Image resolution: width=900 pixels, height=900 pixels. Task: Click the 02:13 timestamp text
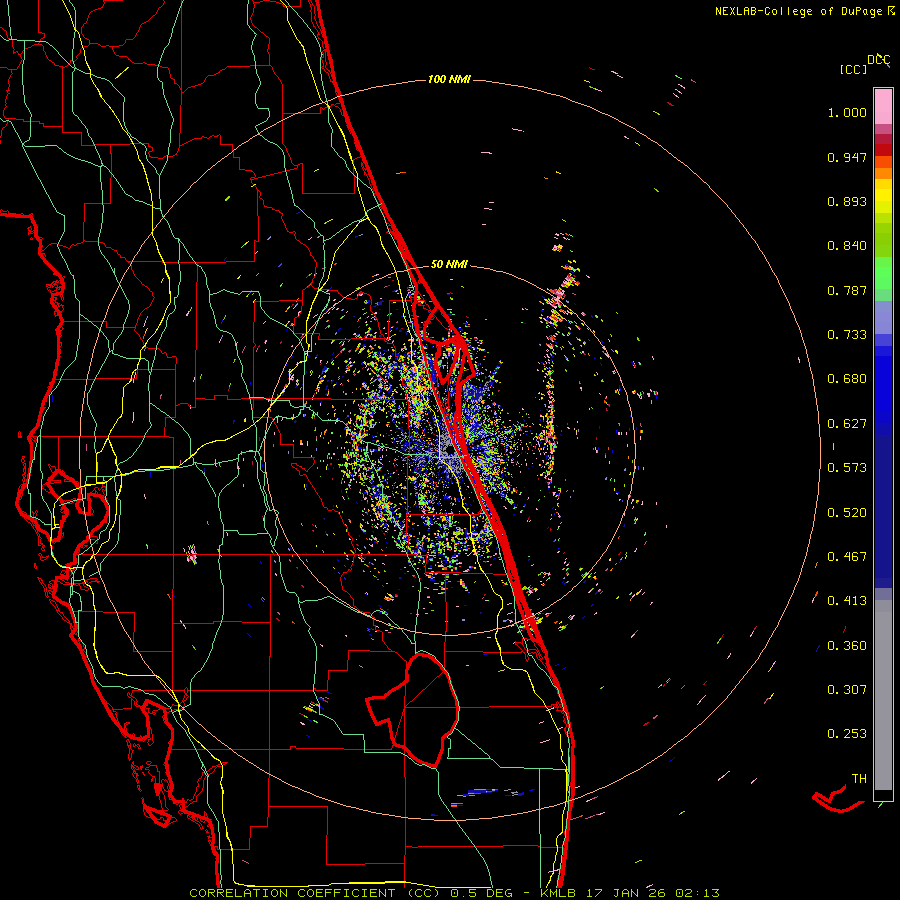(697, 893)
